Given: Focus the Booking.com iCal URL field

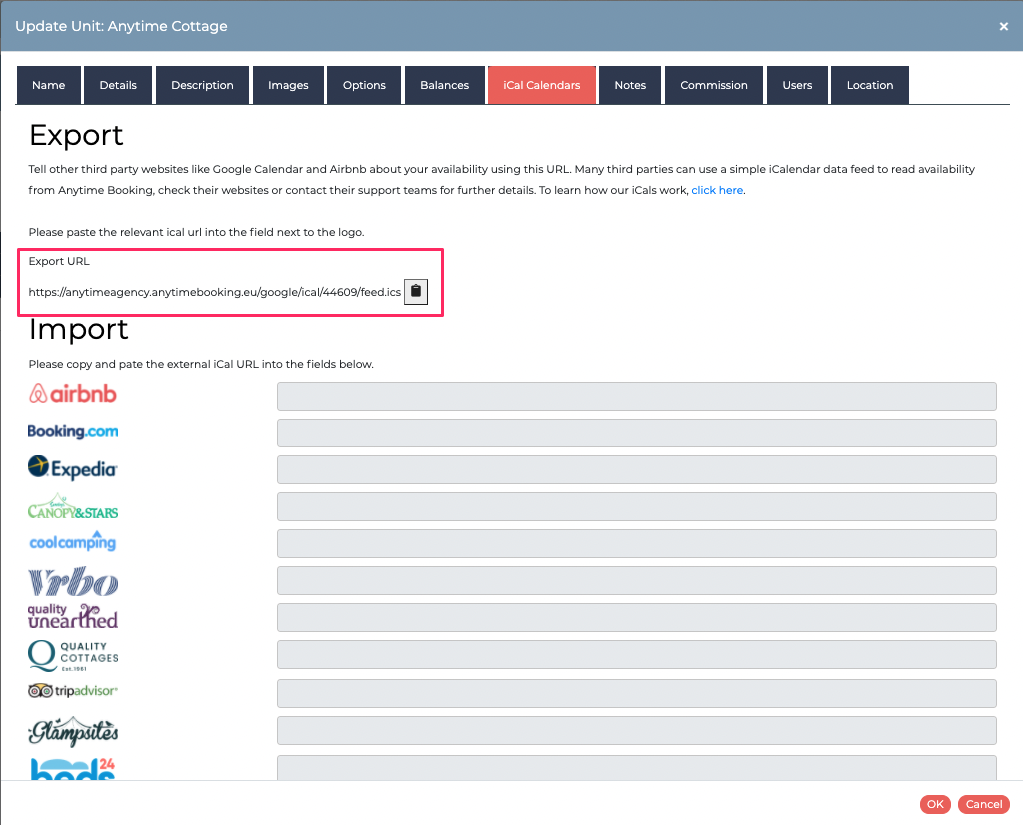Looking at the screenshot, I should click(637, 433).
